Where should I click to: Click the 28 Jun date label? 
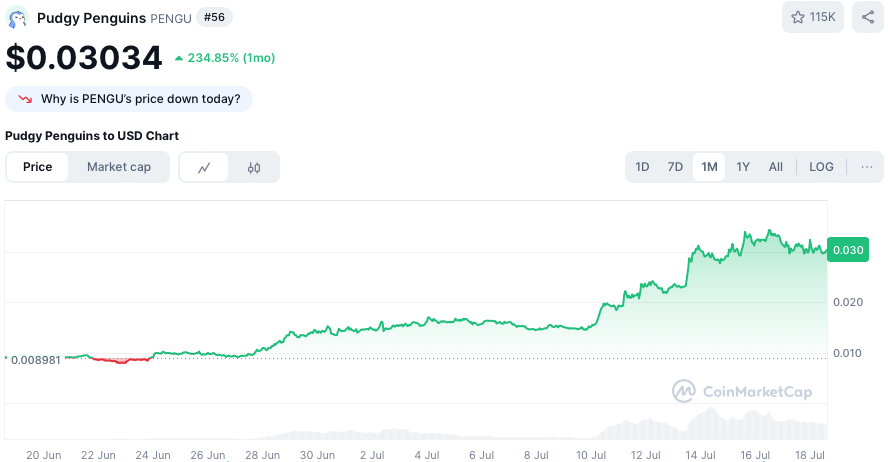[262, 455]
